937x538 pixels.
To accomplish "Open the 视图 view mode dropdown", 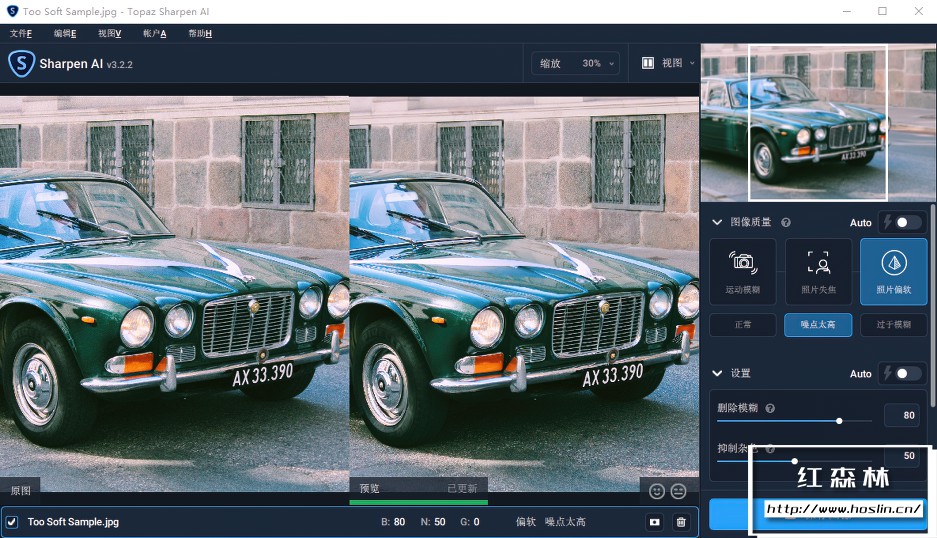I will pos(668,63).
